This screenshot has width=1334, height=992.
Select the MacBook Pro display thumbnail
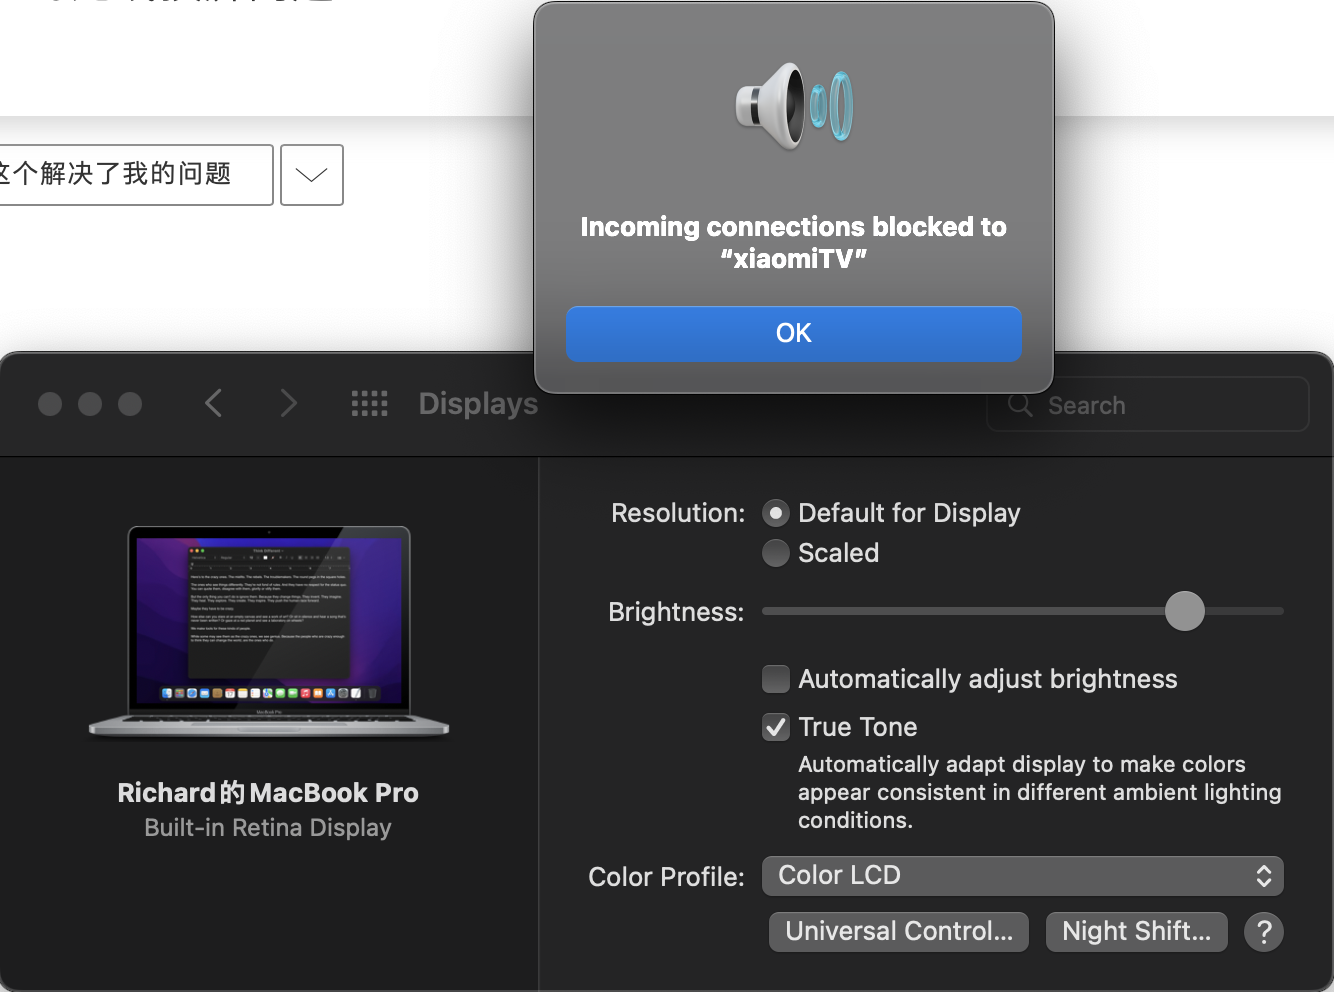pyautogui.click(x=269, y=632)
